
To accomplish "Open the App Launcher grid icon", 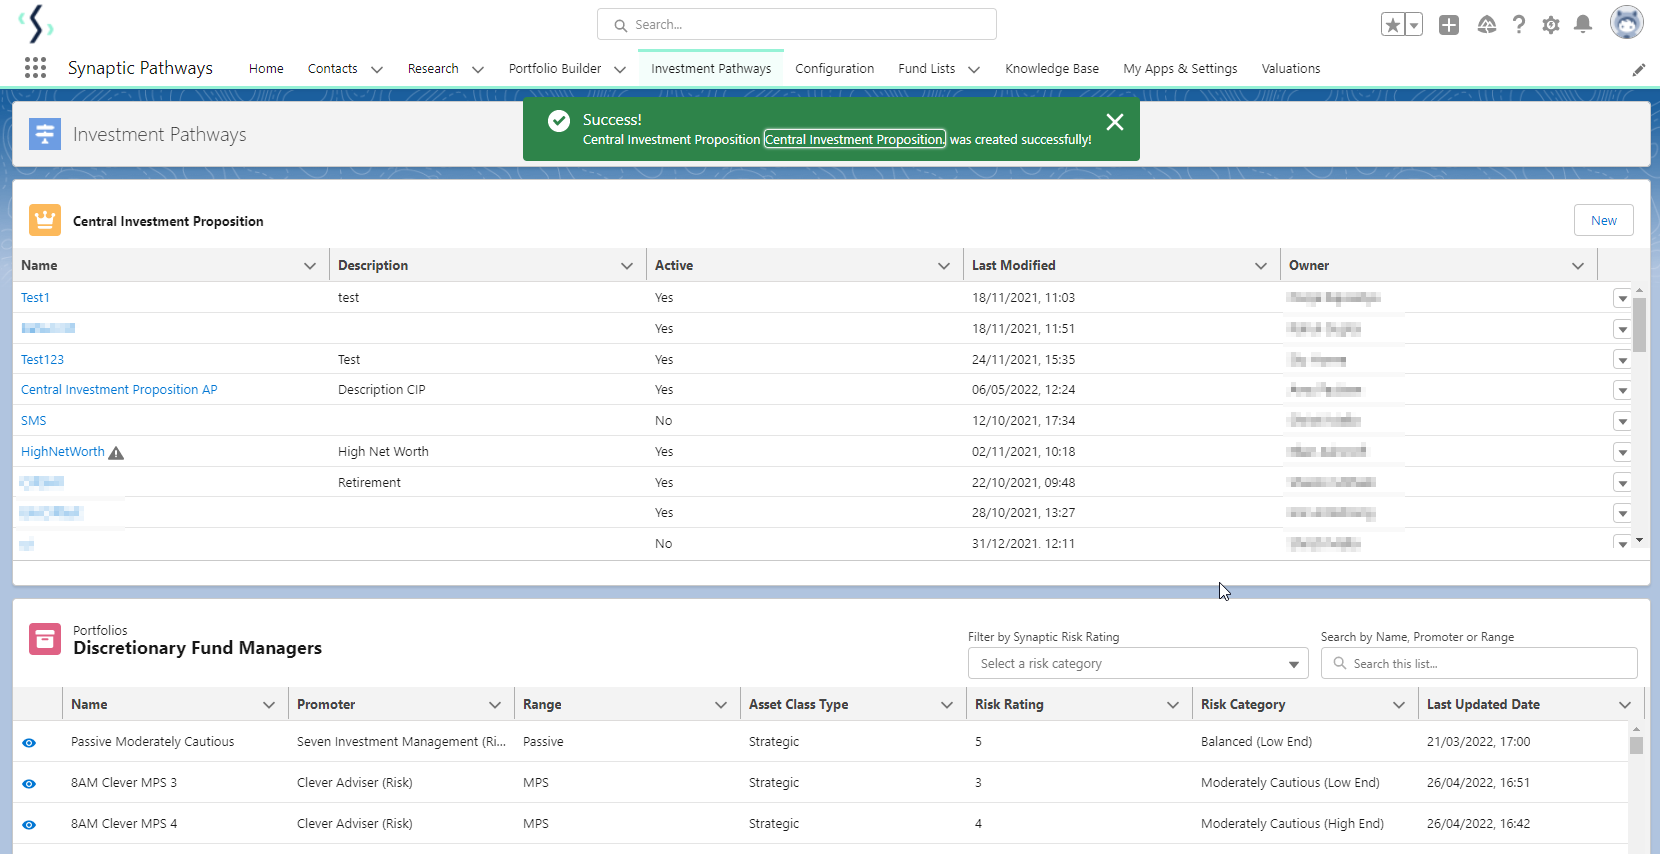I will coord(35,68).
